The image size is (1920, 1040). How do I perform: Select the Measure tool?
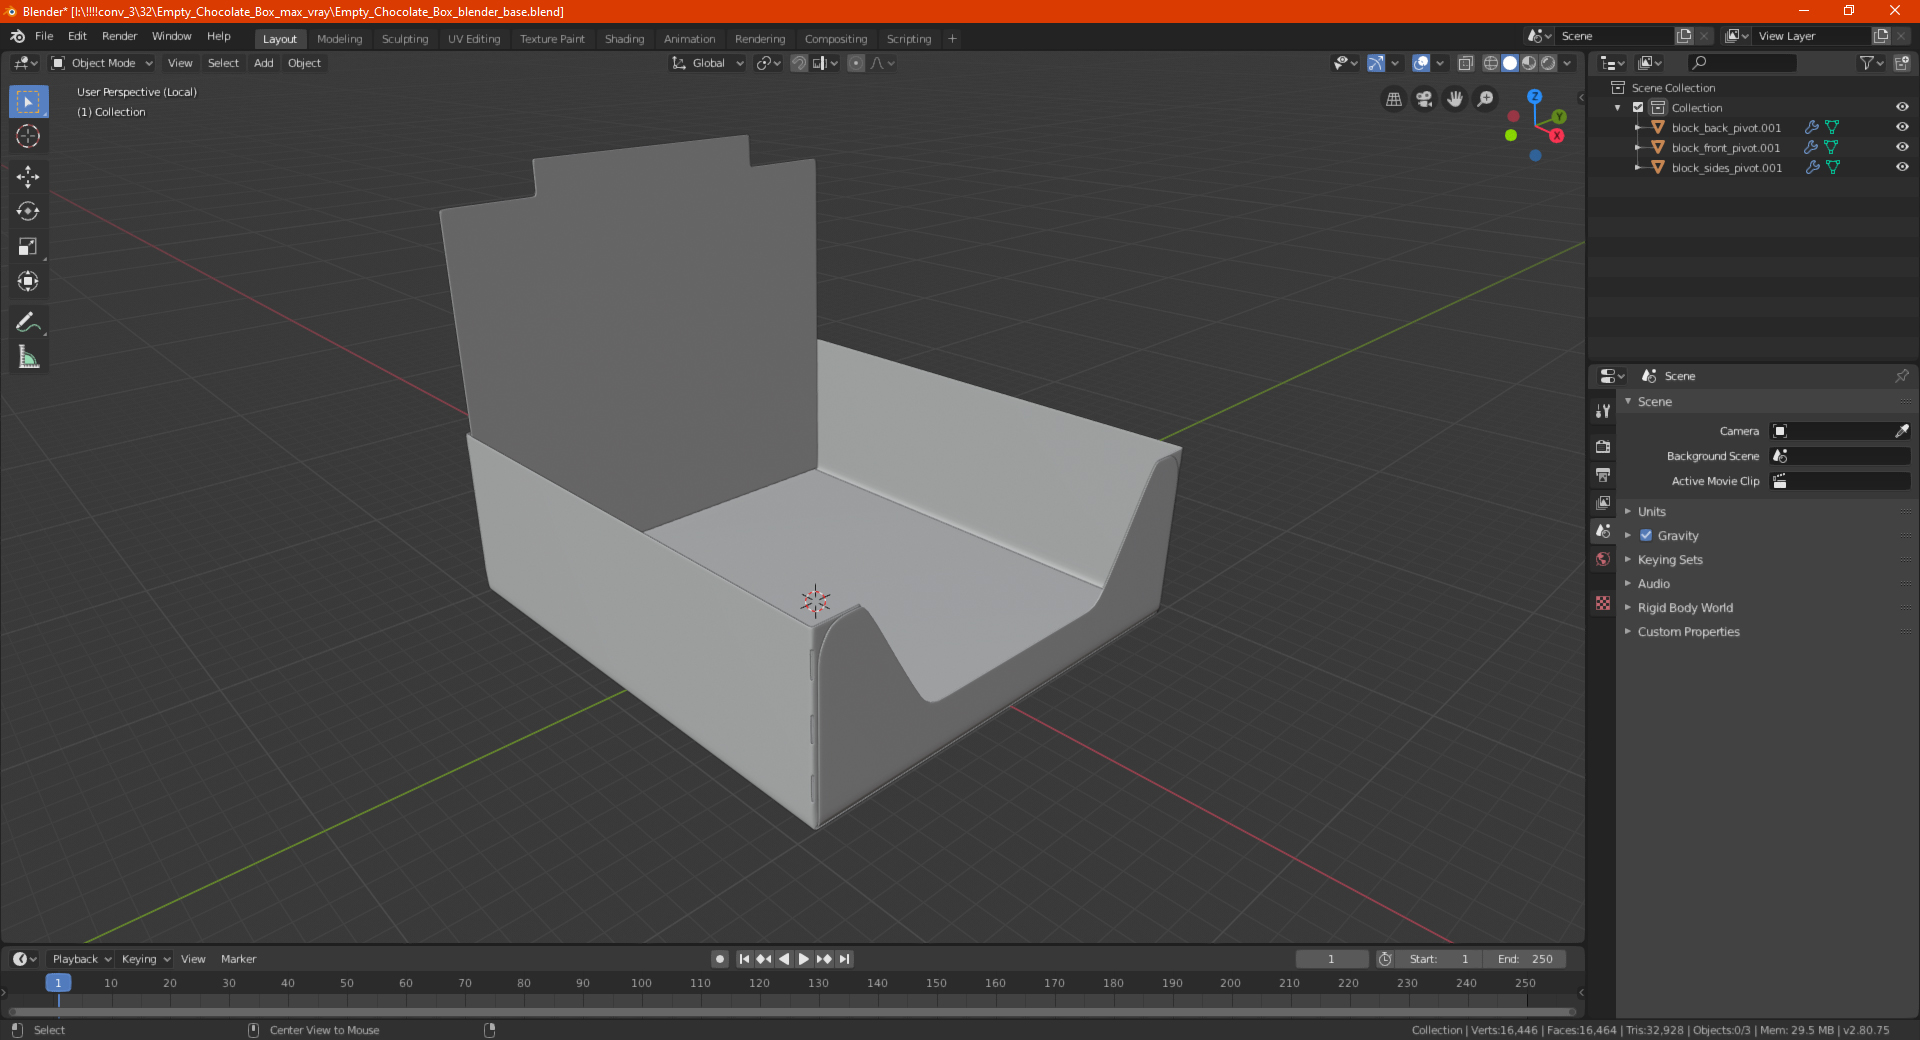click(28, 357)
